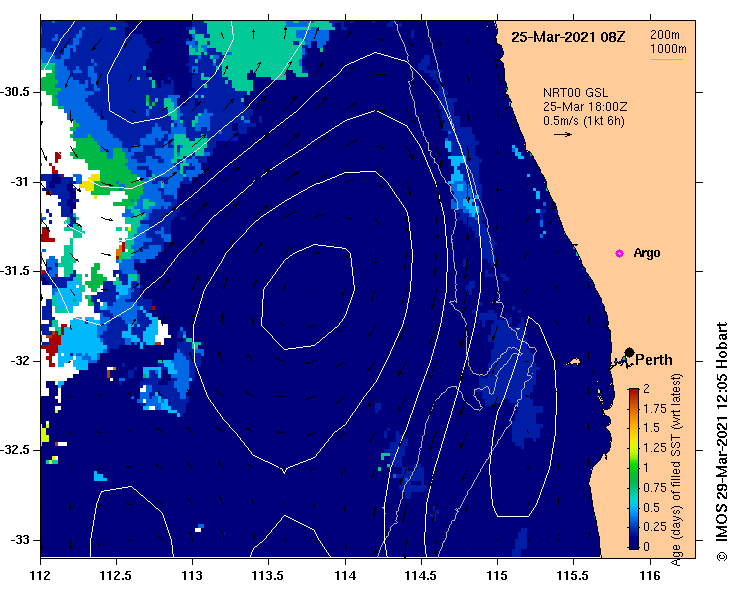Click the Age (days) of filled SST label
This screenshot has width=739, height=592.
click(x=676, y=470)
